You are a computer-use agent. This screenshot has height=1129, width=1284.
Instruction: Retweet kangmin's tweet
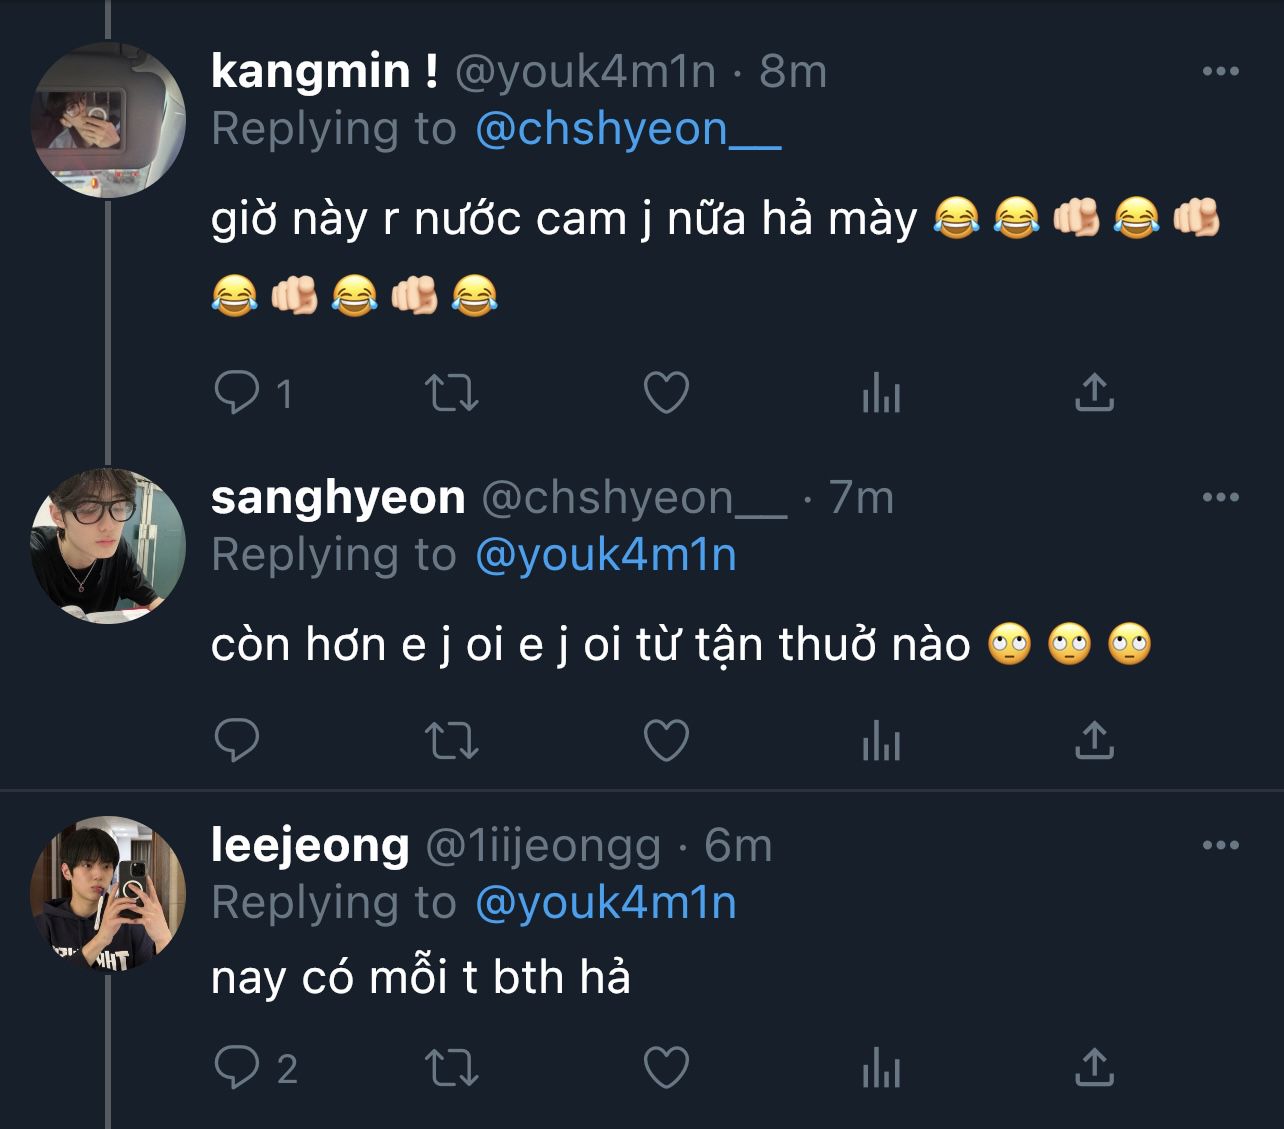pyautogui.click(x=452, y=393)
